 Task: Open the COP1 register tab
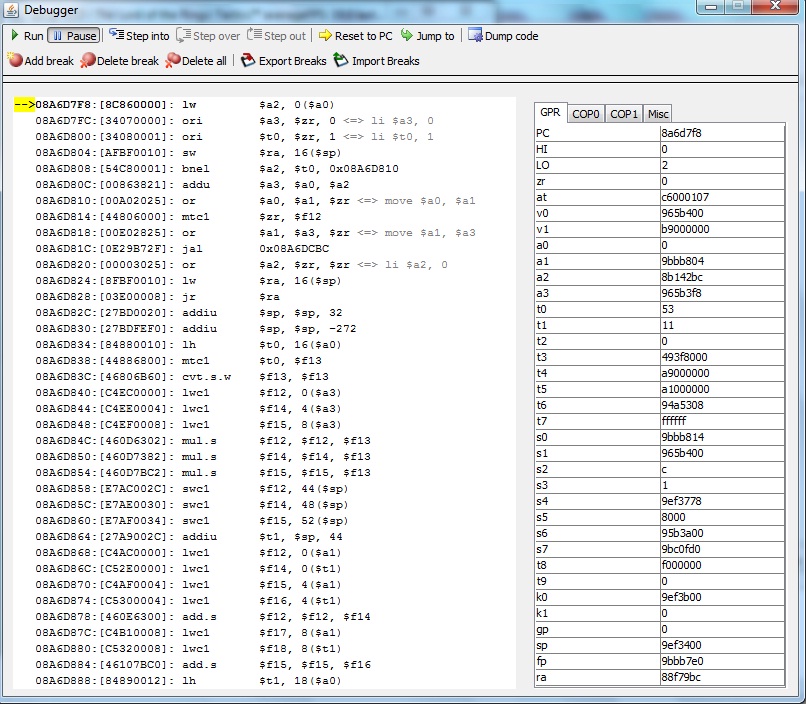tap(624, 114)
